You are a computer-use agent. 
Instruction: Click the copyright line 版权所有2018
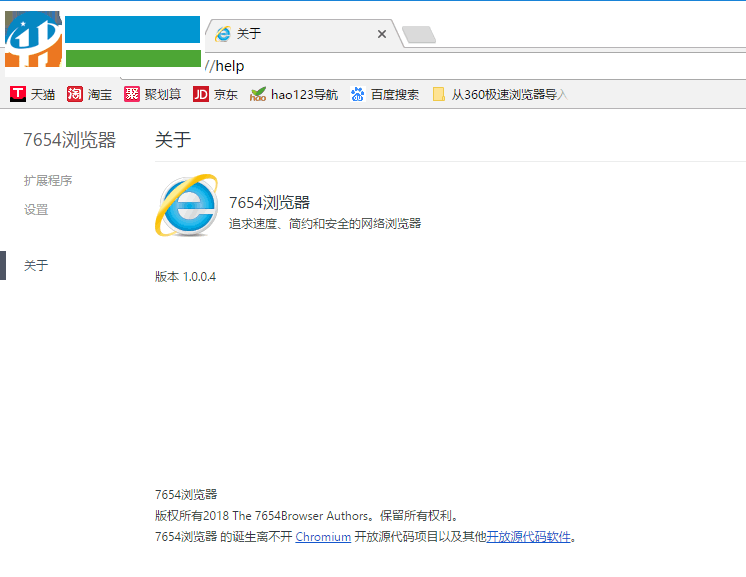pos(307,516)
